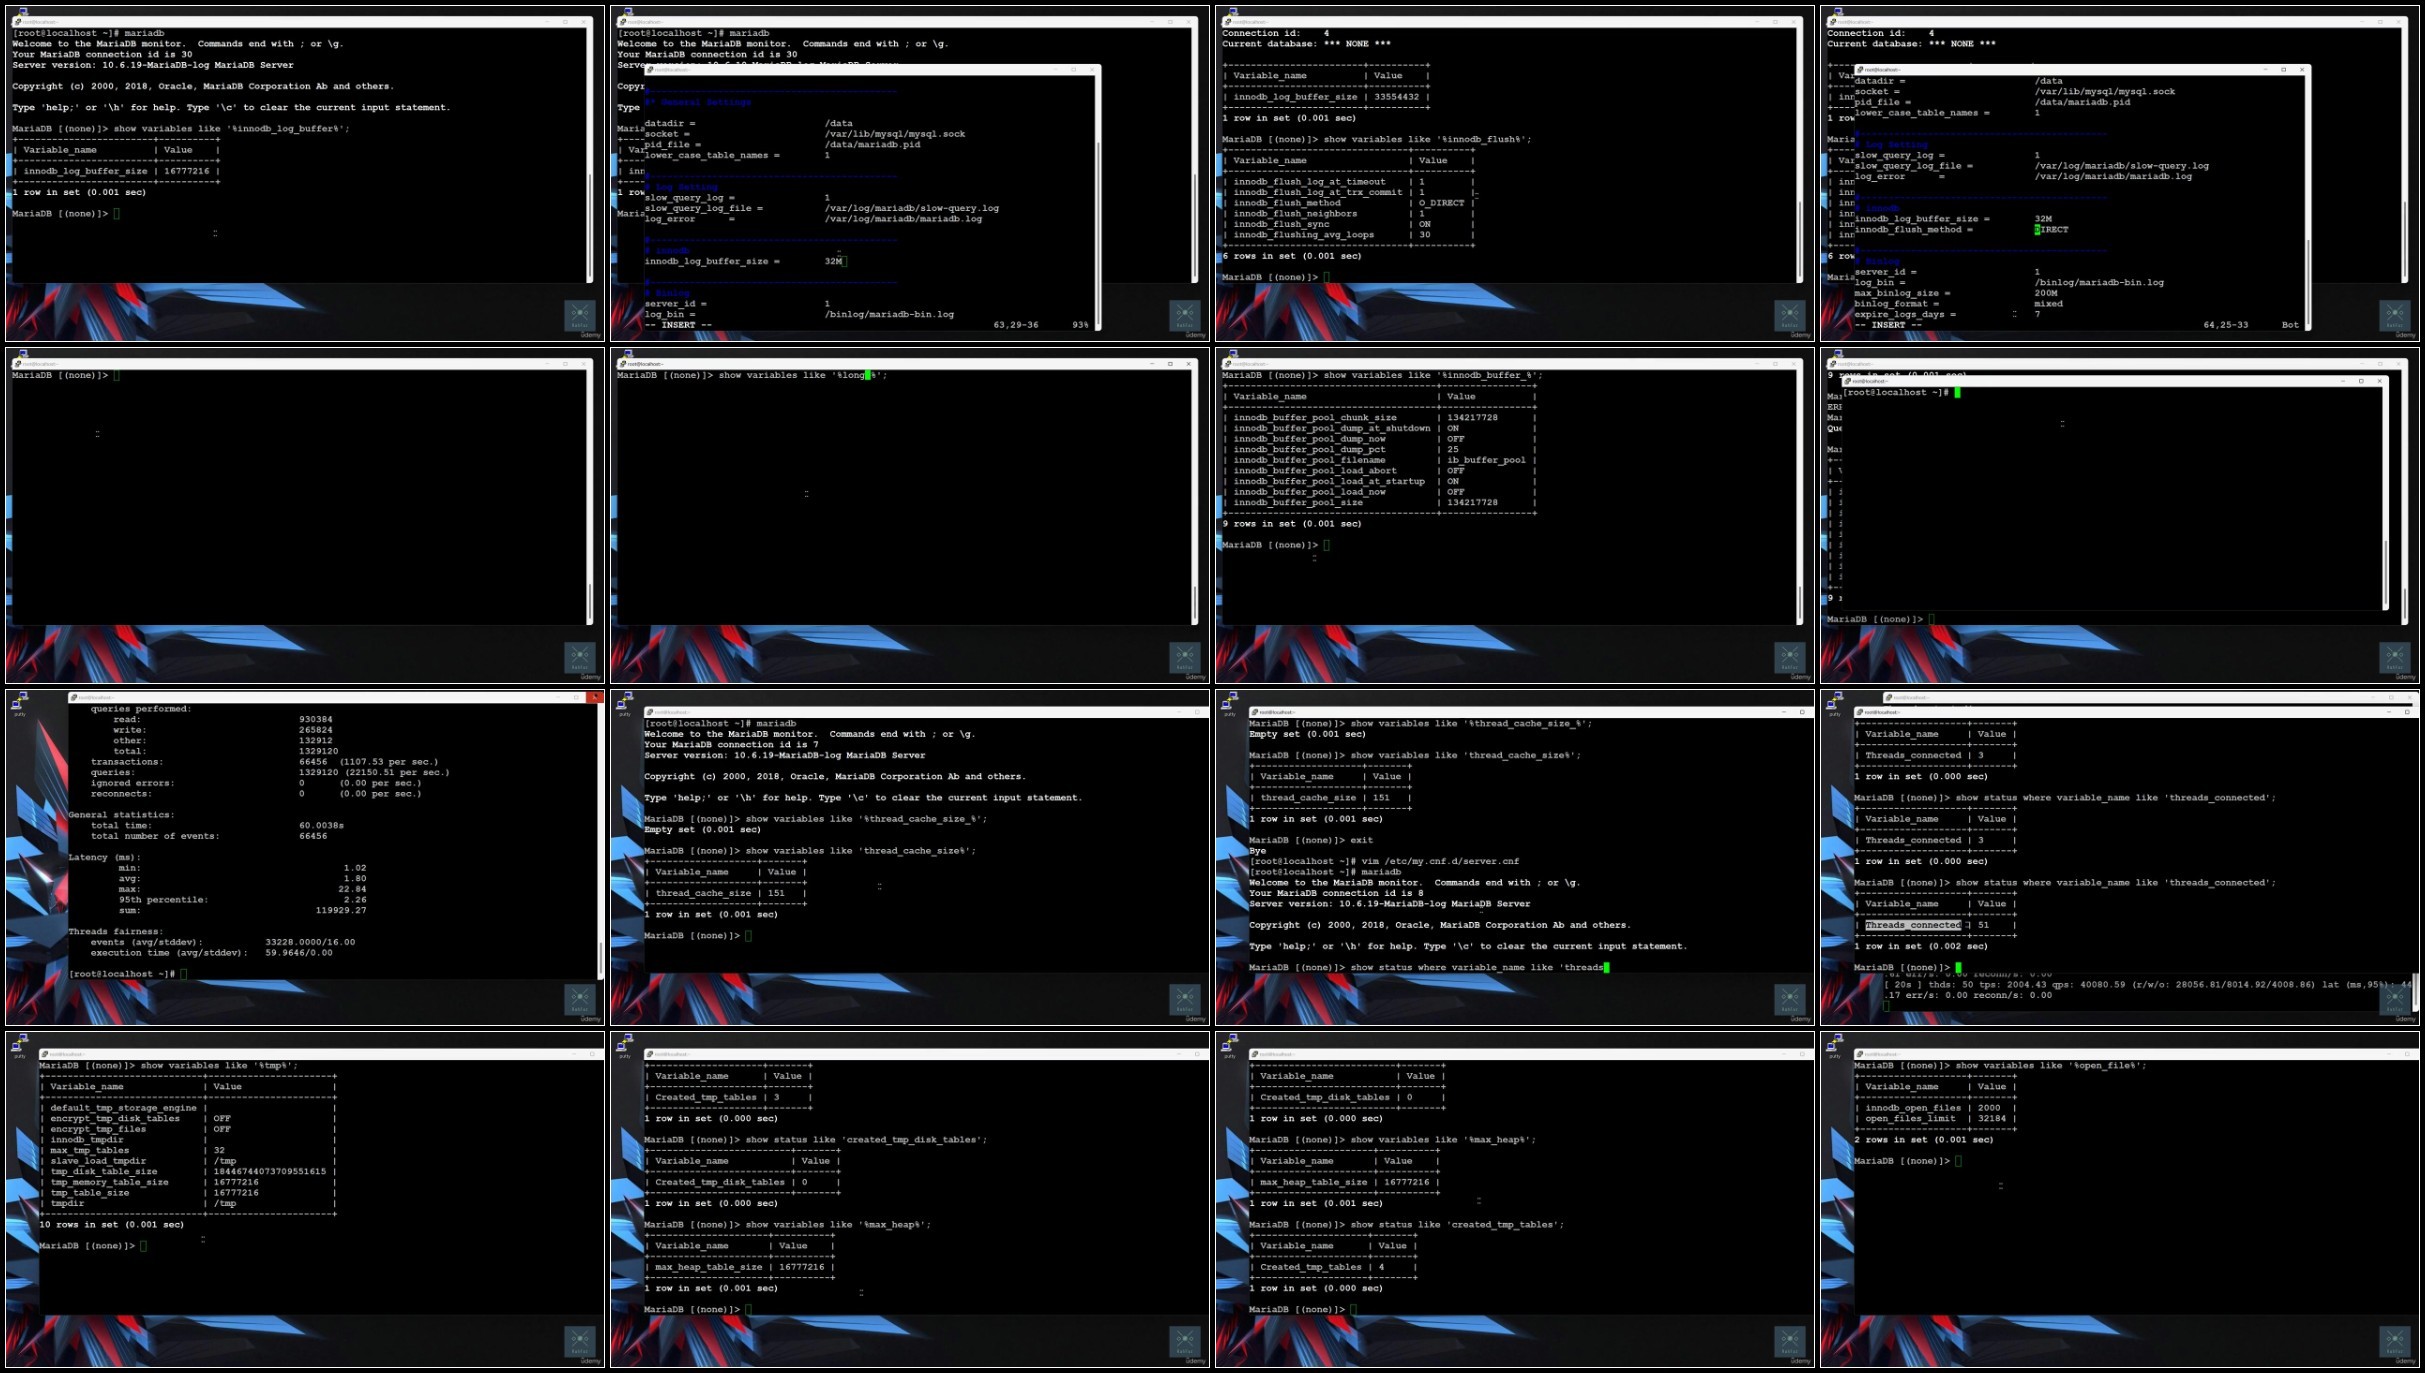Viewport: 2425px width, 1373px height.
Task: Click the '9 rows in set (0.001 sec)' line
Action: coord(1292,524)
